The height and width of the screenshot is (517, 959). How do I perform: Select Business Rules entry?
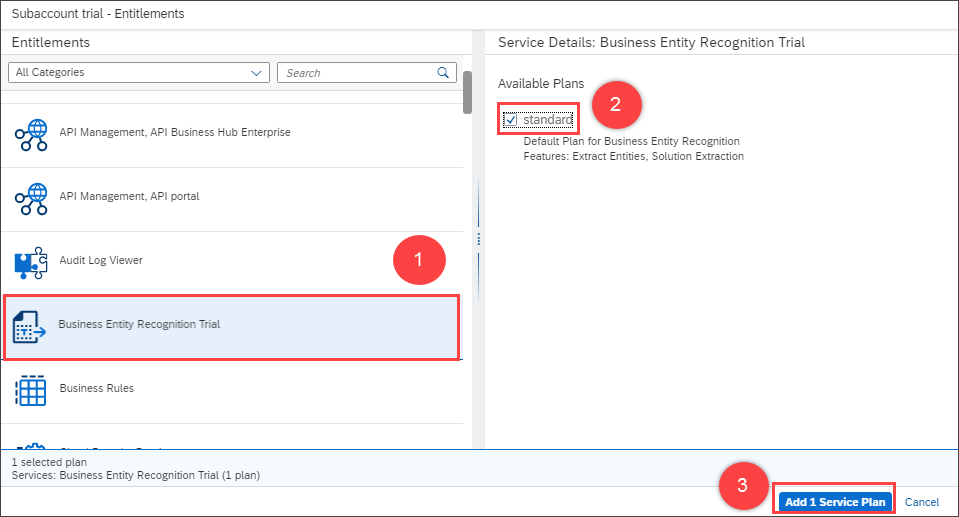pyautogui.click(x=232, y=391)
